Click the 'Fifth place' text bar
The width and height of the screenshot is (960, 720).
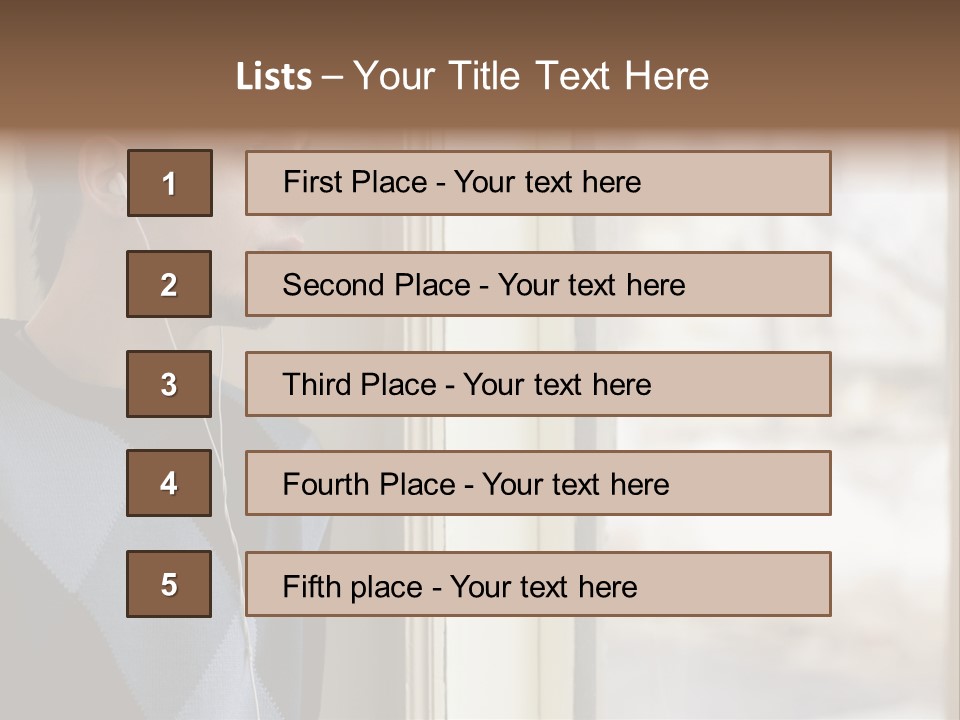tap(538, 584)
